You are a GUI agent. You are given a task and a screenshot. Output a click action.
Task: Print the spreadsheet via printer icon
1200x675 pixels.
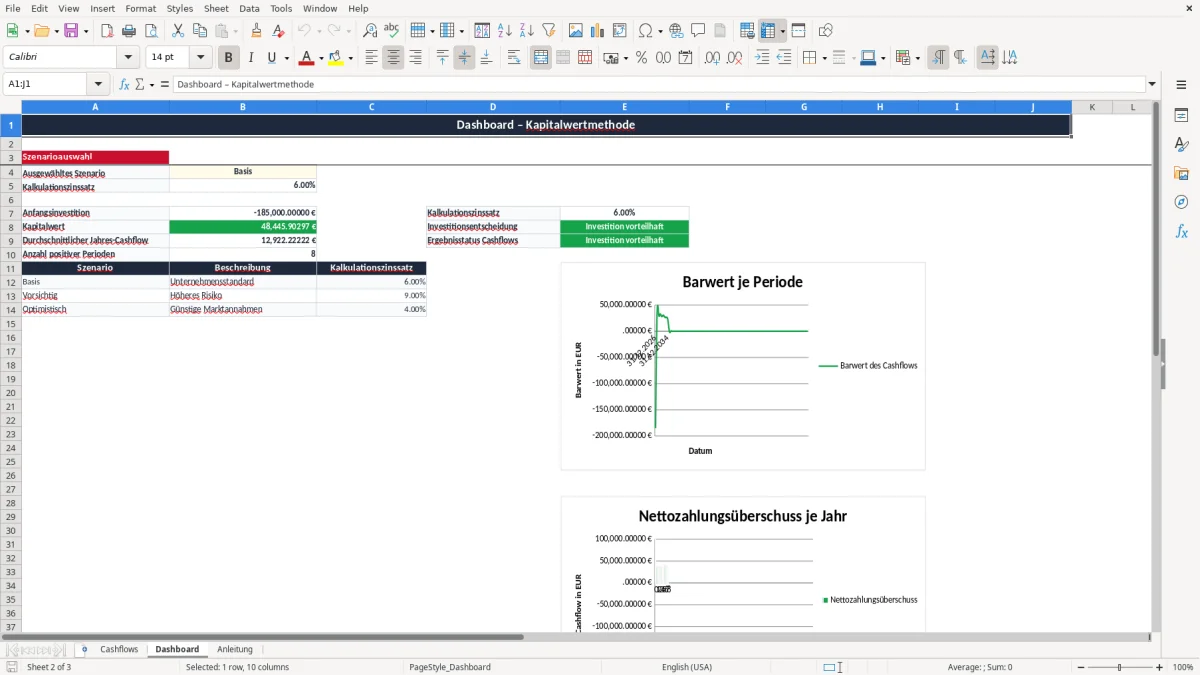[x=129, y=31]
